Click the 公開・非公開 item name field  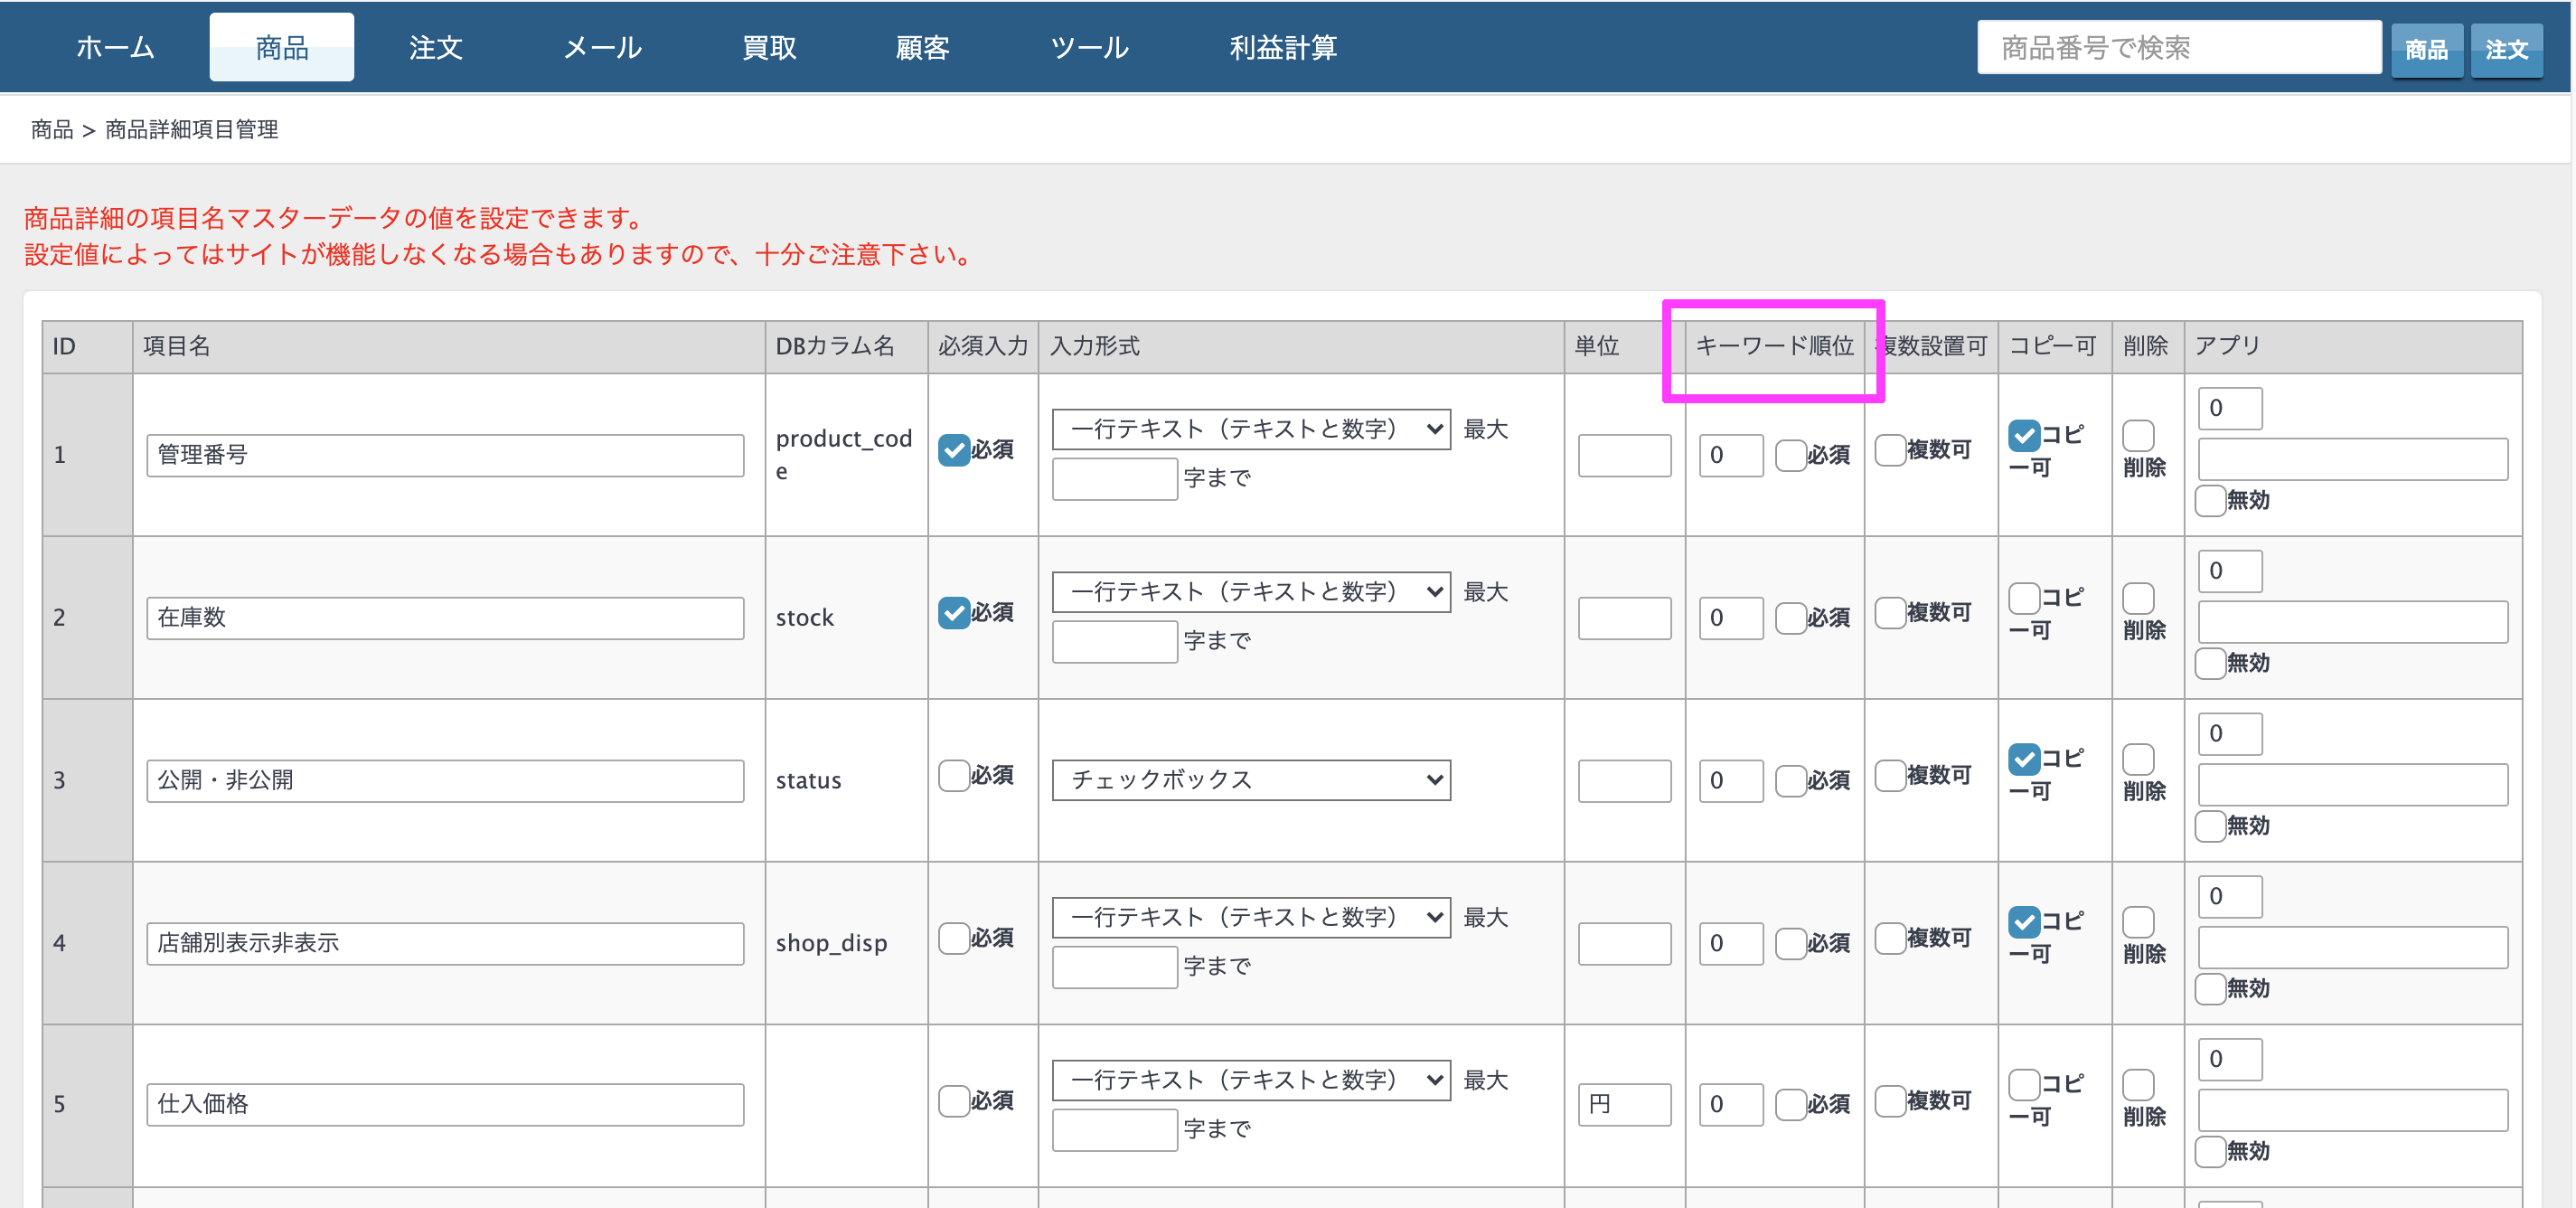point(445,780)
